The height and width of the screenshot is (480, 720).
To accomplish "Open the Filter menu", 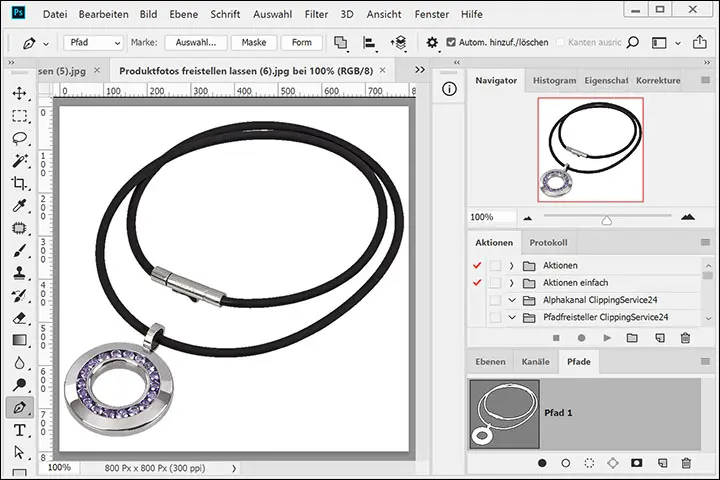I will point(315,16).
